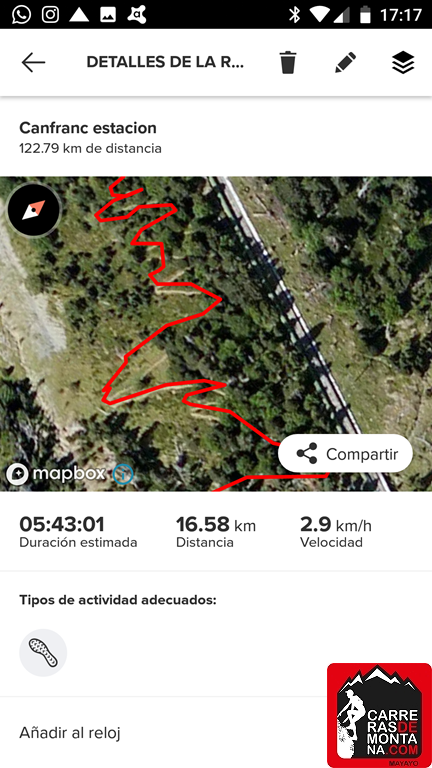Image resolution: width=432 pixels, height=768 pixels.
Task: Tap the DETALLES DE LA R... header title
Action: tap(165, 62)
